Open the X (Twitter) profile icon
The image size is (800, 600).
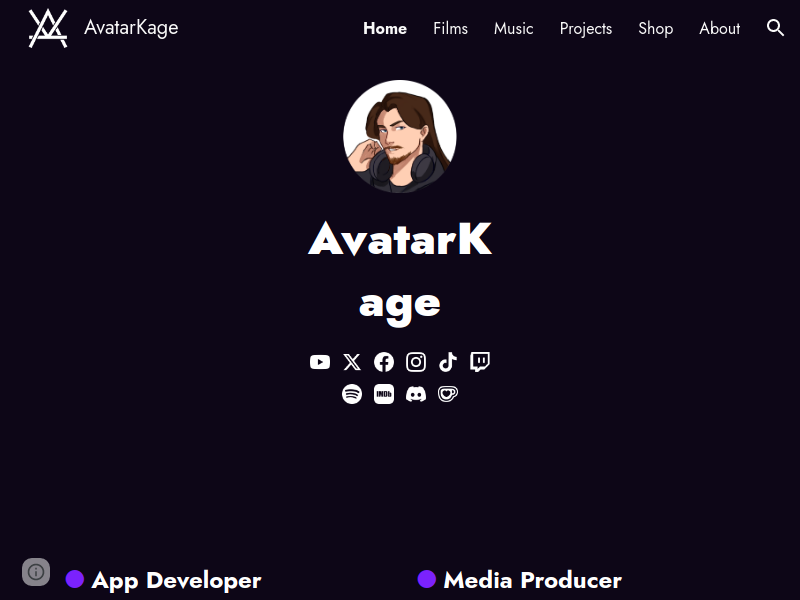[x=352, y=362]
